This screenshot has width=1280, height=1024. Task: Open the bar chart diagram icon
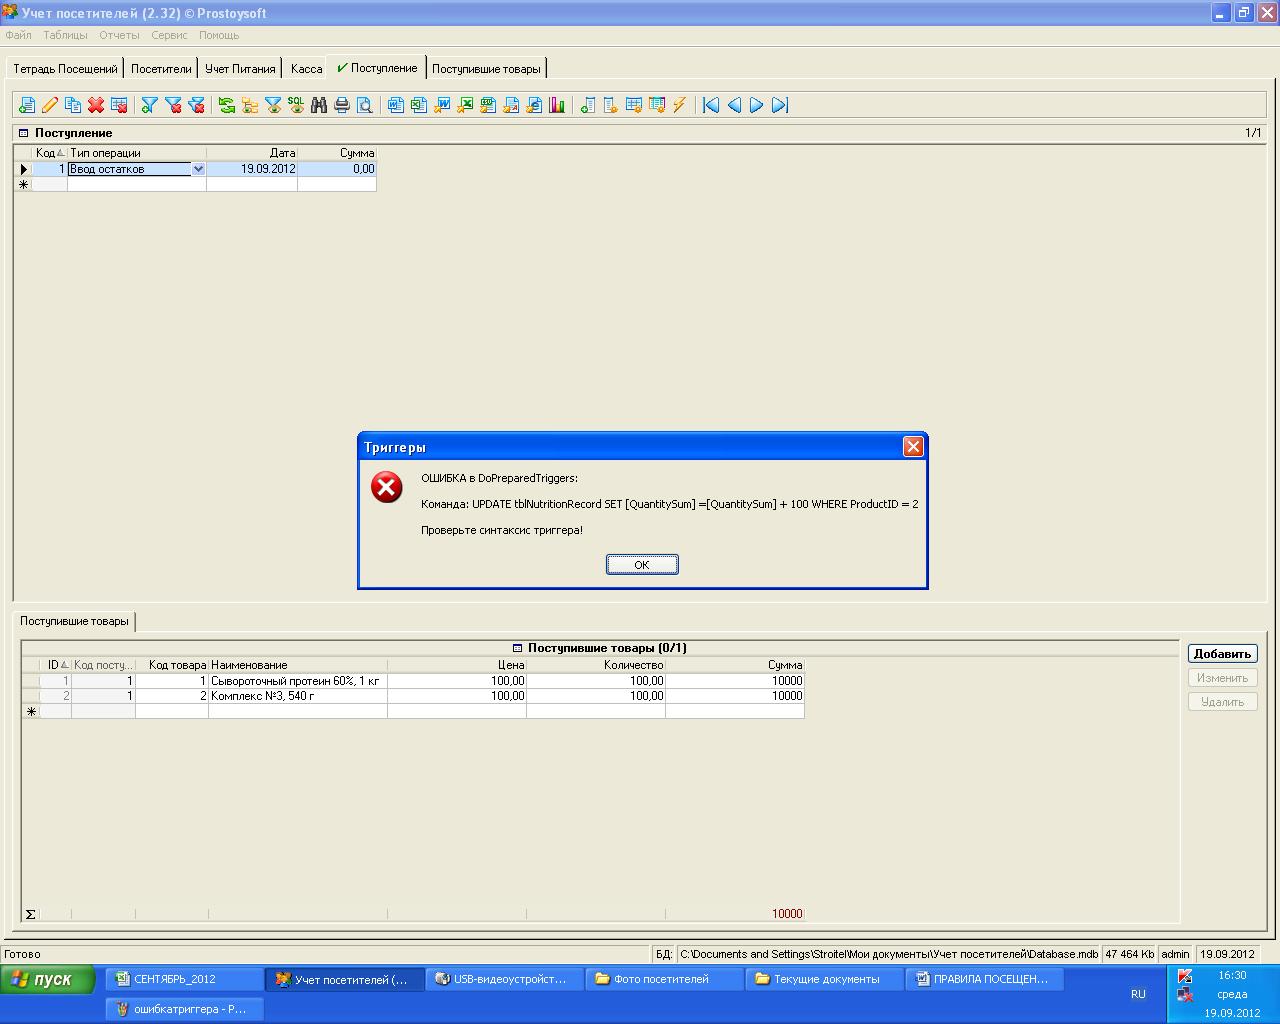point(557,105)
